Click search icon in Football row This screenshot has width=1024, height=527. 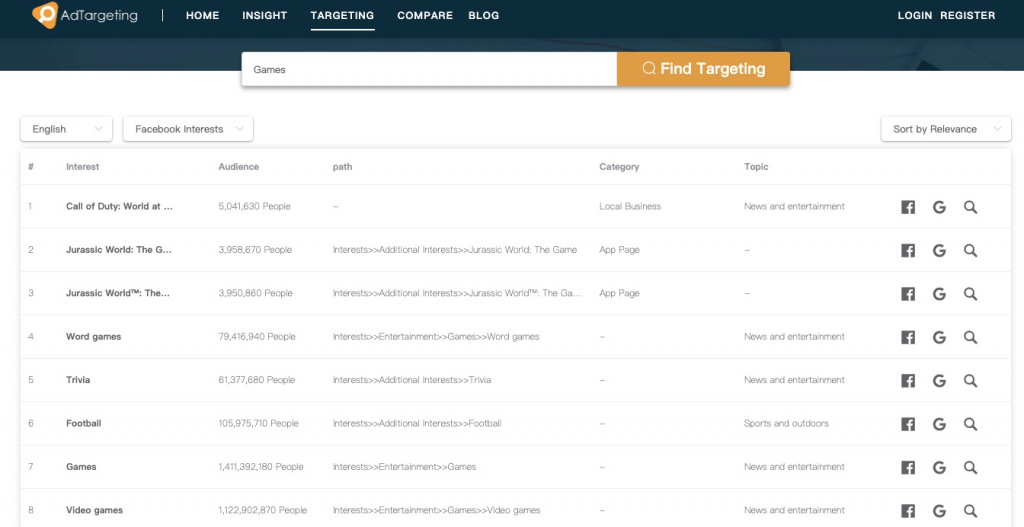[x=970, y=424]
